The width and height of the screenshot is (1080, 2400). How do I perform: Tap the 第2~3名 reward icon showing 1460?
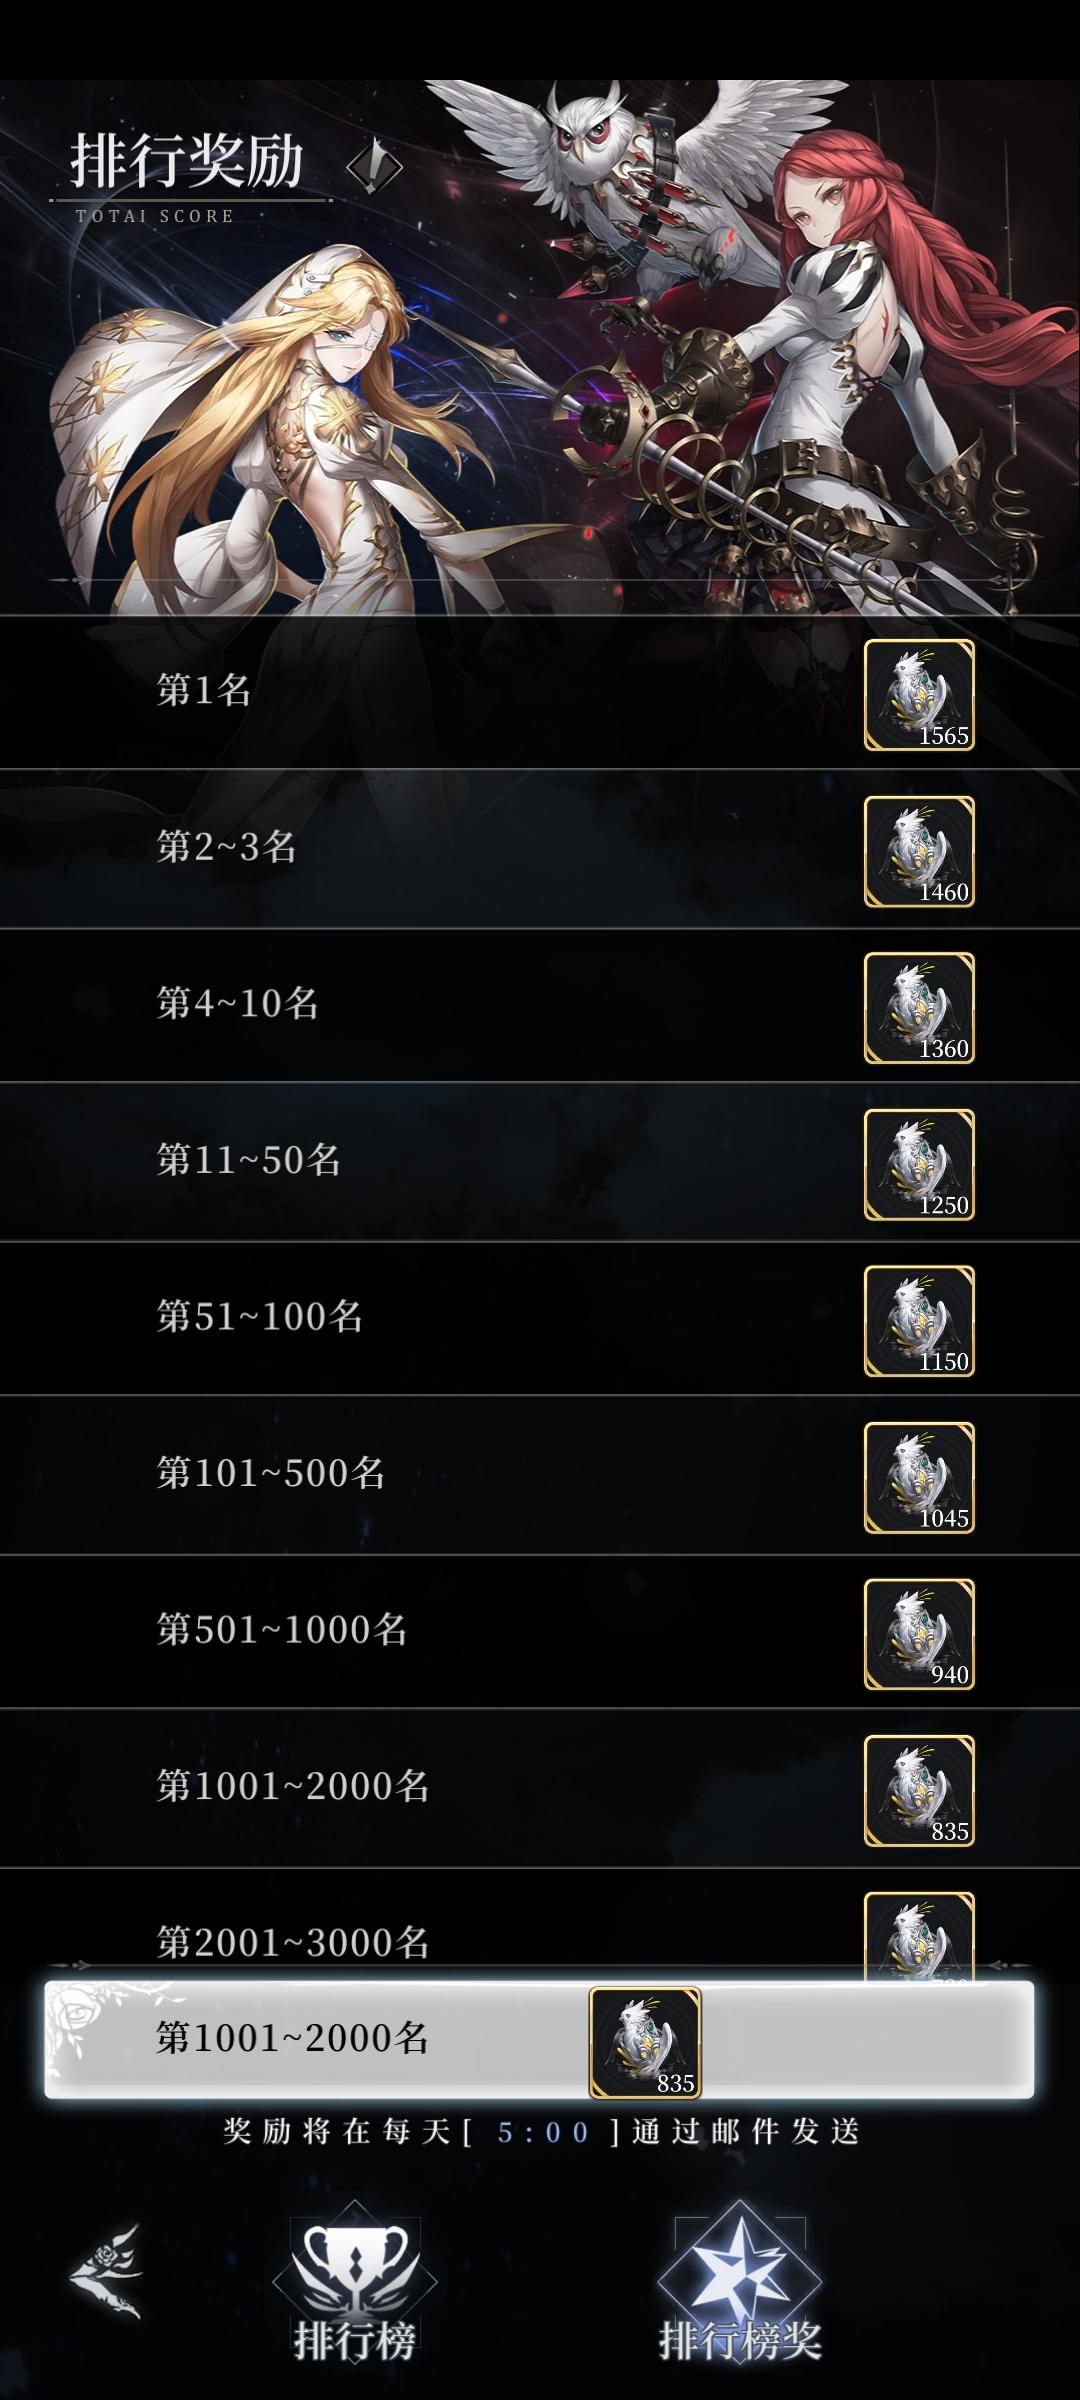click(x=919, y=852)
